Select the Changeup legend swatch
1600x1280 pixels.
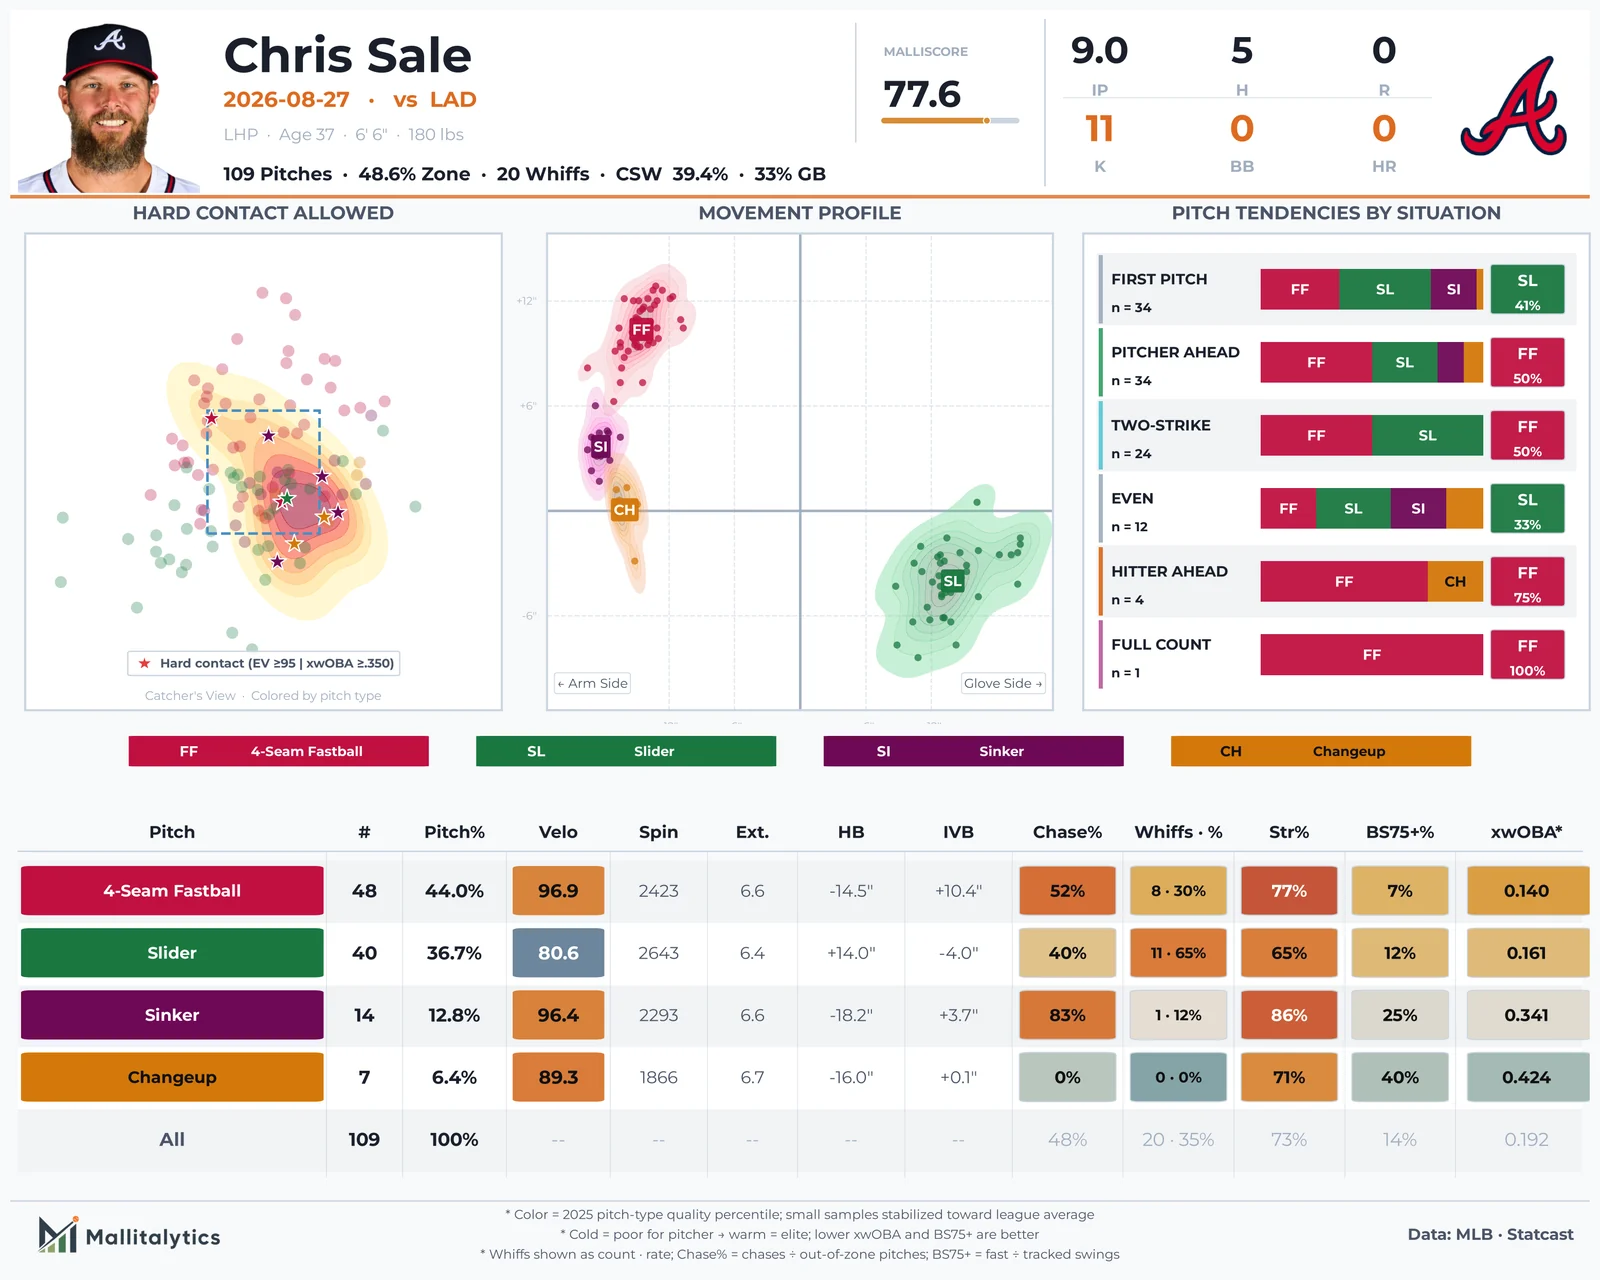pos(1321,751)
